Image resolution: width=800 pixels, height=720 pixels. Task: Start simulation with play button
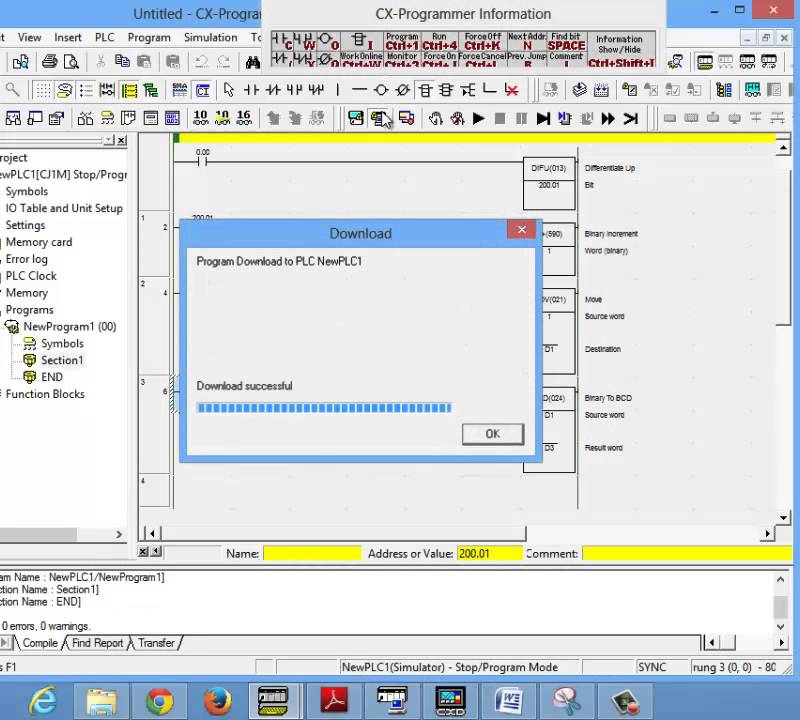(479, 119)
